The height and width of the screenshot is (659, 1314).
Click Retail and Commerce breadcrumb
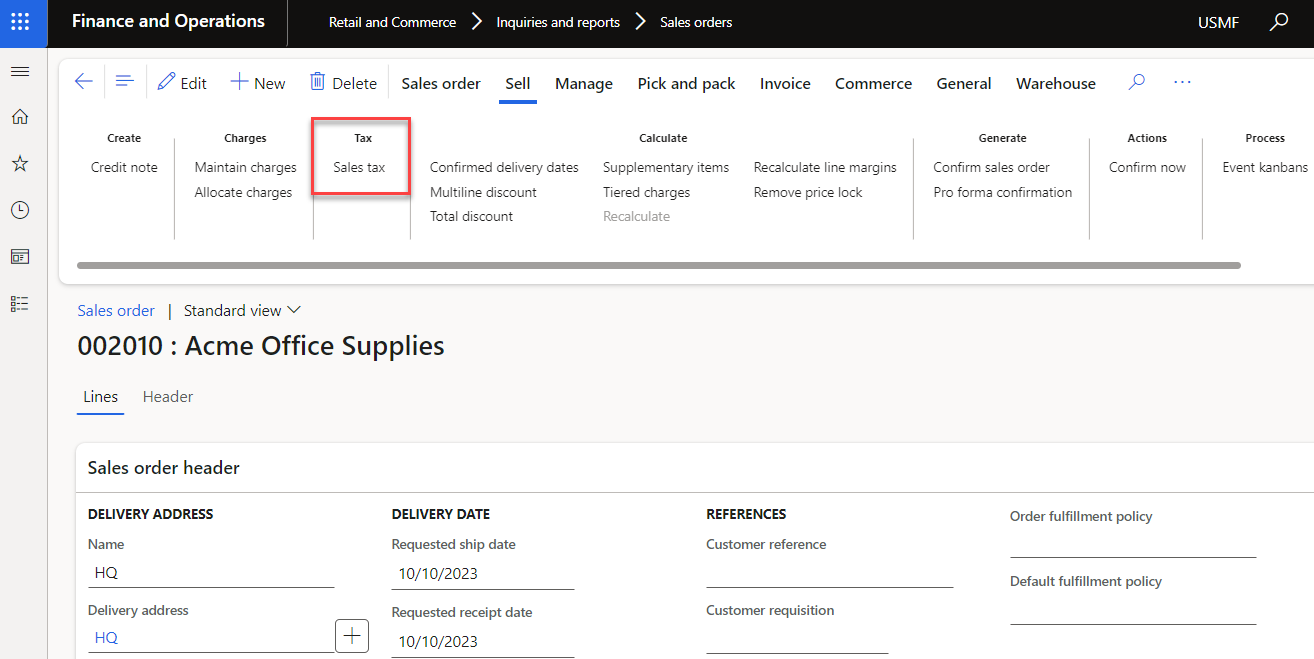pyautogui.click(x=392, y=22)
